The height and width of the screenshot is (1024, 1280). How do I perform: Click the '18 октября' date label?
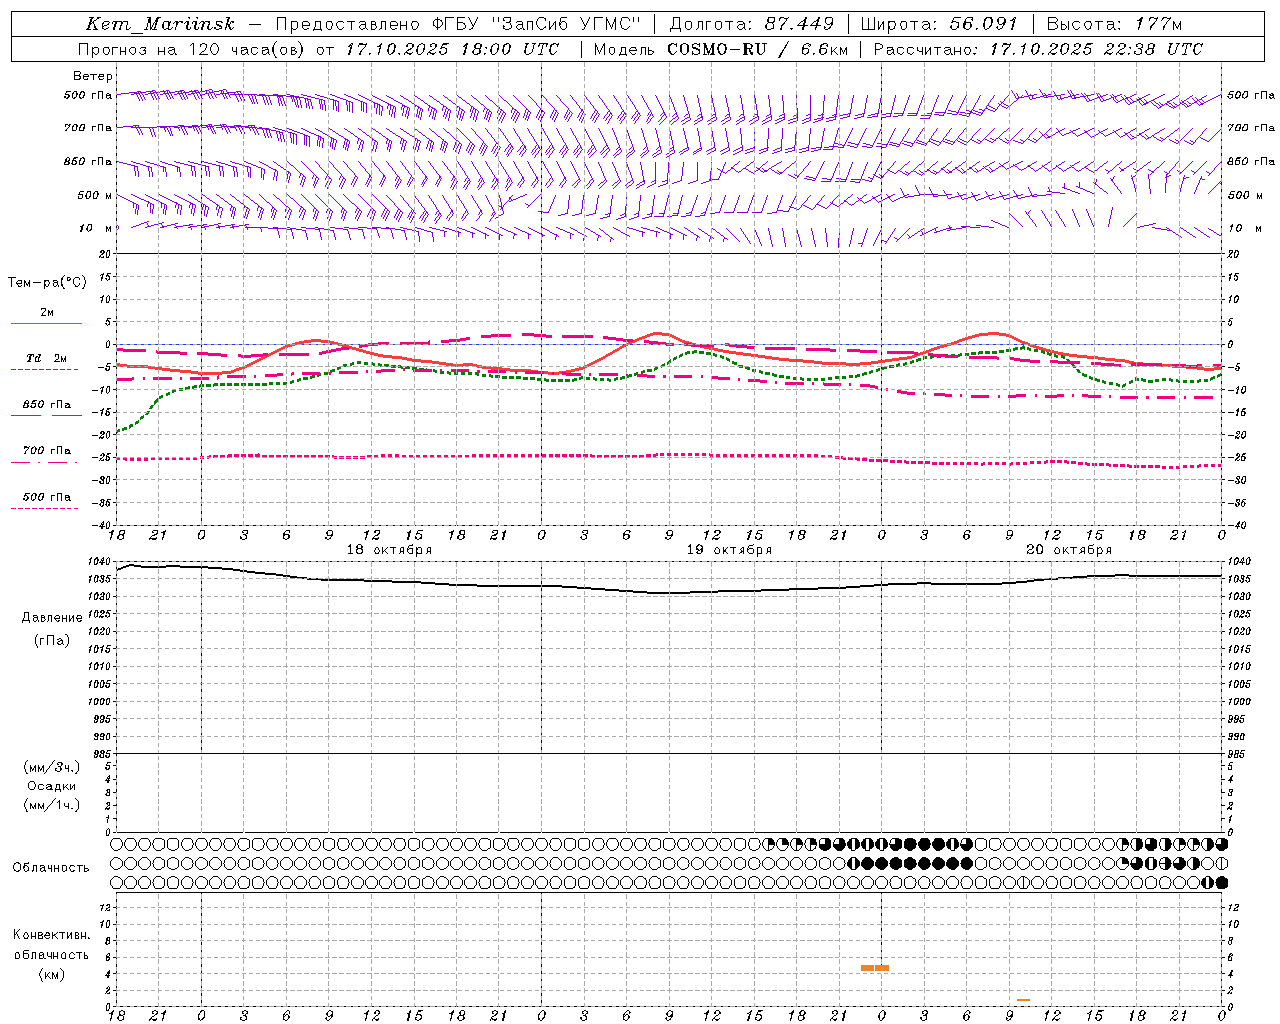pos(389,550)
